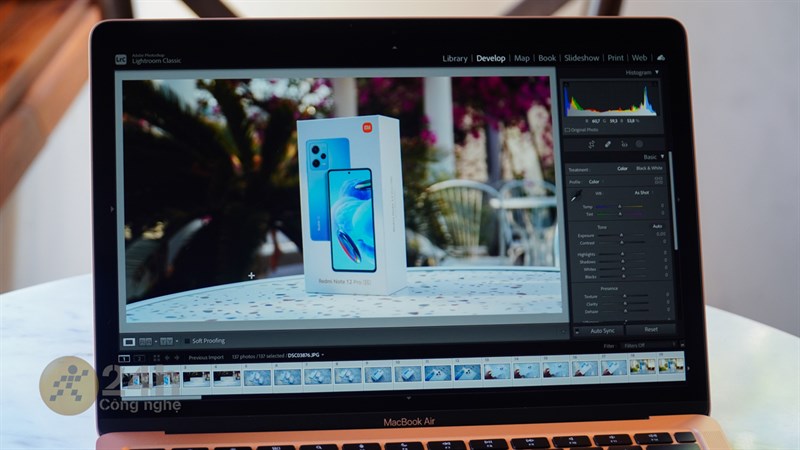Switch to Loupe view mode icon
The height and width of the screenshot is (450, 800).
129,341
